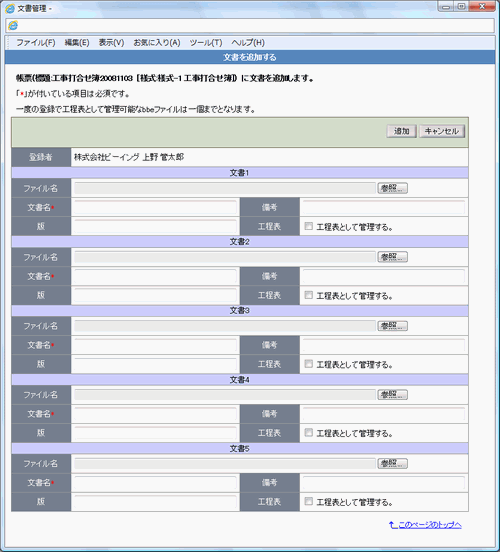Open the お気に入り(A) menu
Viewport: 500px width, 552px height.
click(x=157, y=43)
